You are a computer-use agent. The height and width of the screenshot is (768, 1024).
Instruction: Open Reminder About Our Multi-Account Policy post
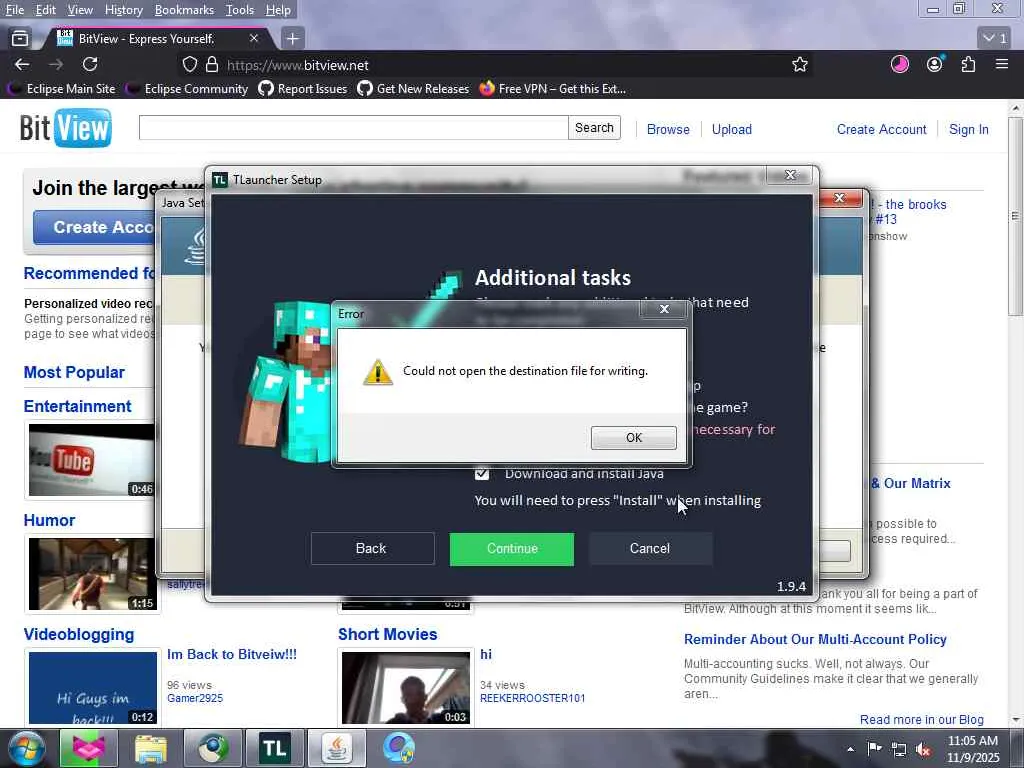point(815,639)
